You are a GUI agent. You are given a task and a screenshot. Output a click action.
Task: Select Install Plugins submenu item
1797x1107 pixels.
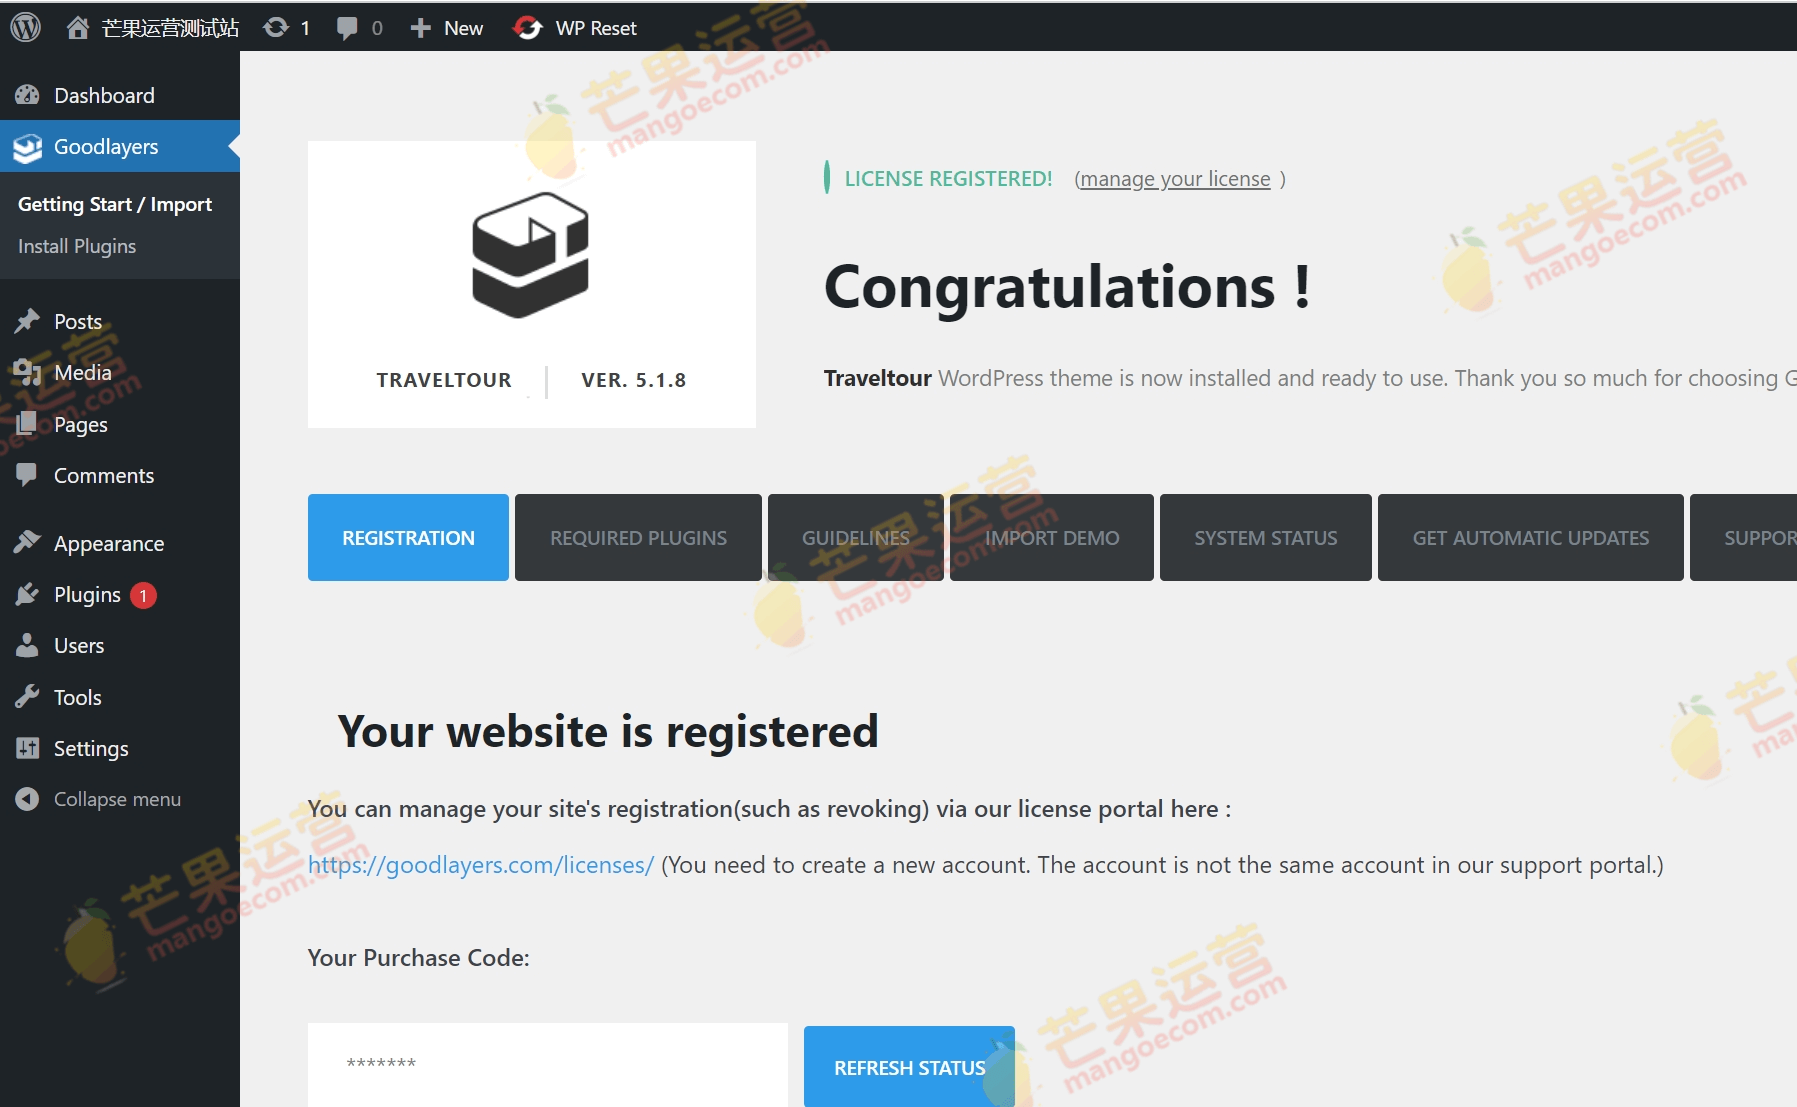(77, 246)
